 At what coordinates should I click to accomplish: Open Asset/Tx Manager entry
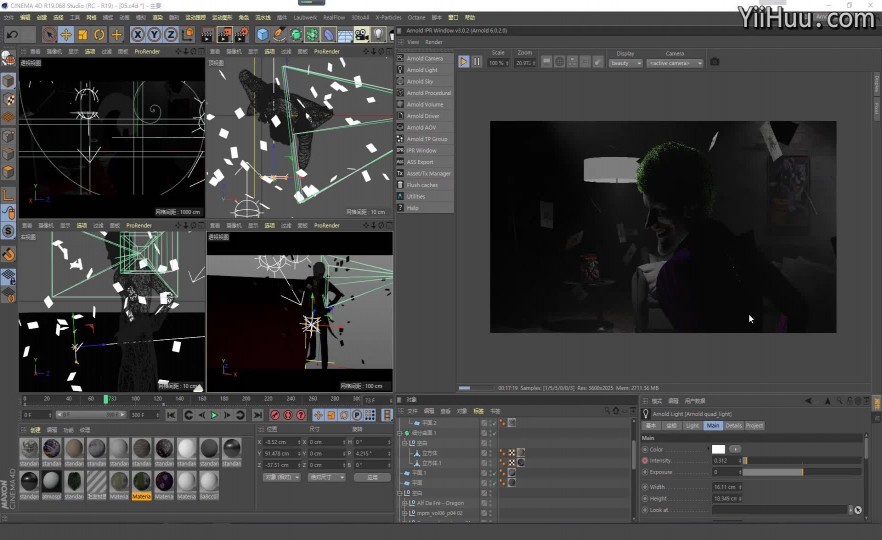pyautogui.click(x=425, y=174)
